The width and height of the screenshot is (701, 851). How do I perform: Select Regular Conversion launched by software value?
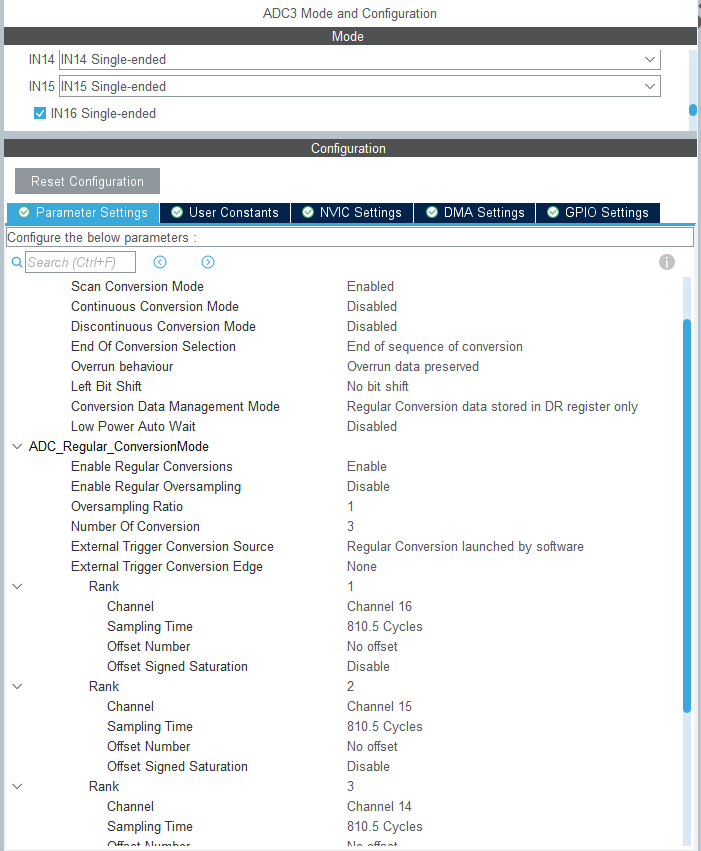point(466,547)
